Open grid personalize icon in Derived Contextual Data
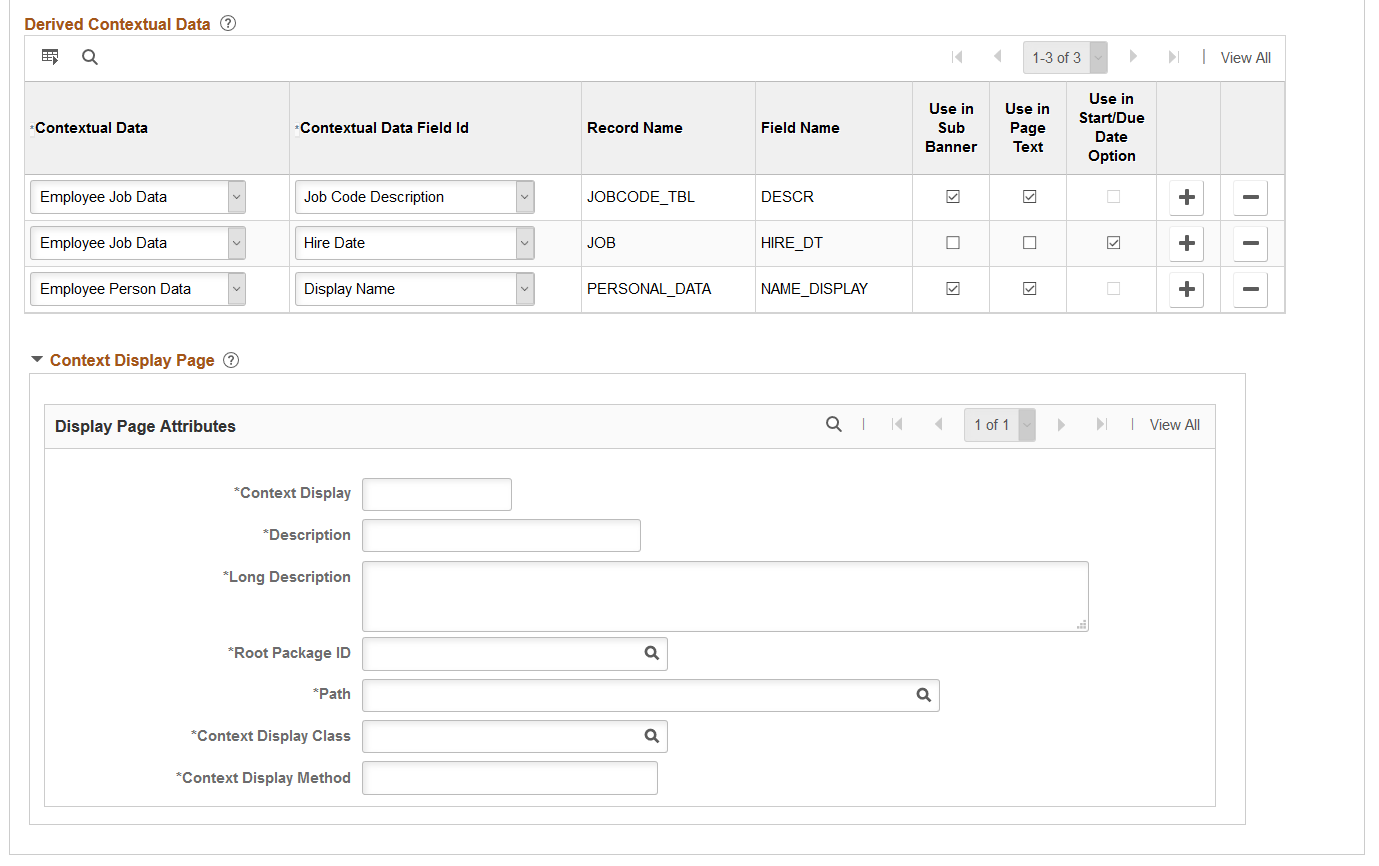1379x866 pixels. coord(50,57)
